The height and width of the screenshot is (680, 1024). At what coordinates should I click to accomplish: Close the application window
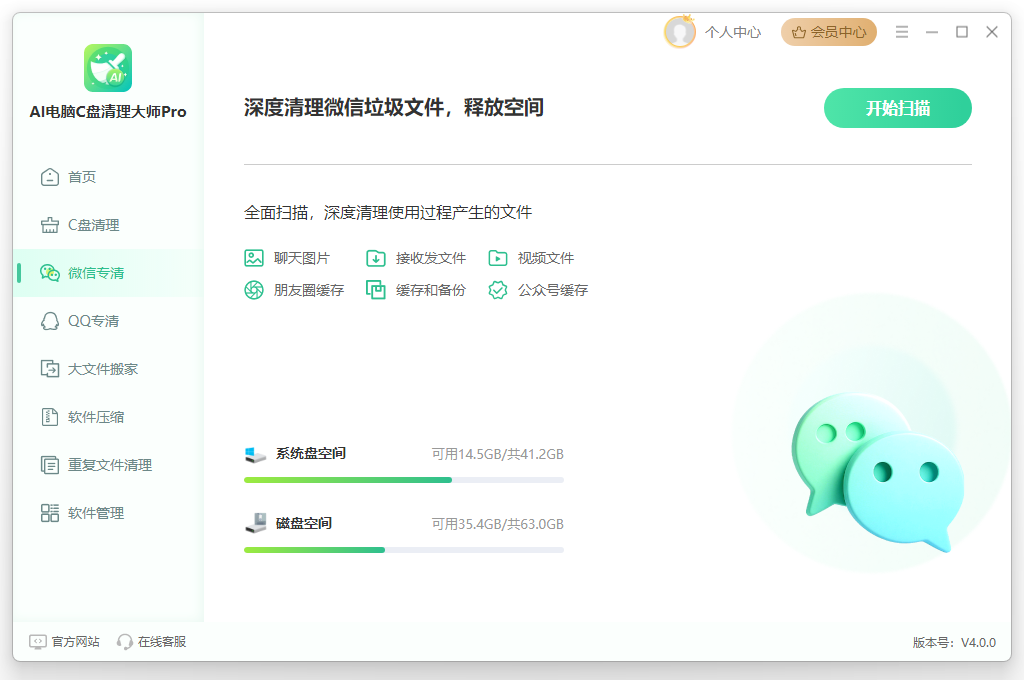click(992, 31)
